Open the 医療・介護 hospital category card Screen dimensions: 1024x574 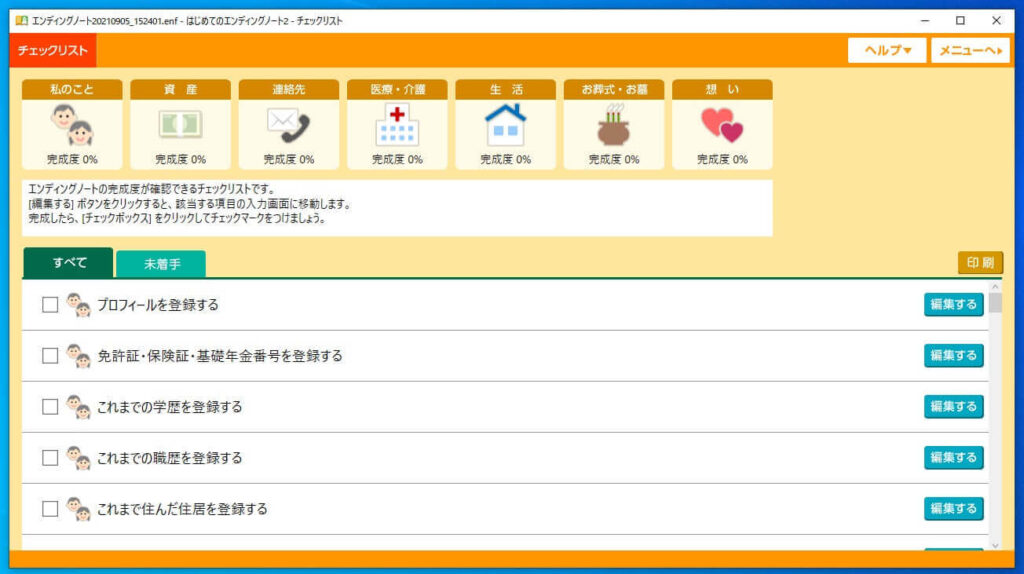pos(397,124)
